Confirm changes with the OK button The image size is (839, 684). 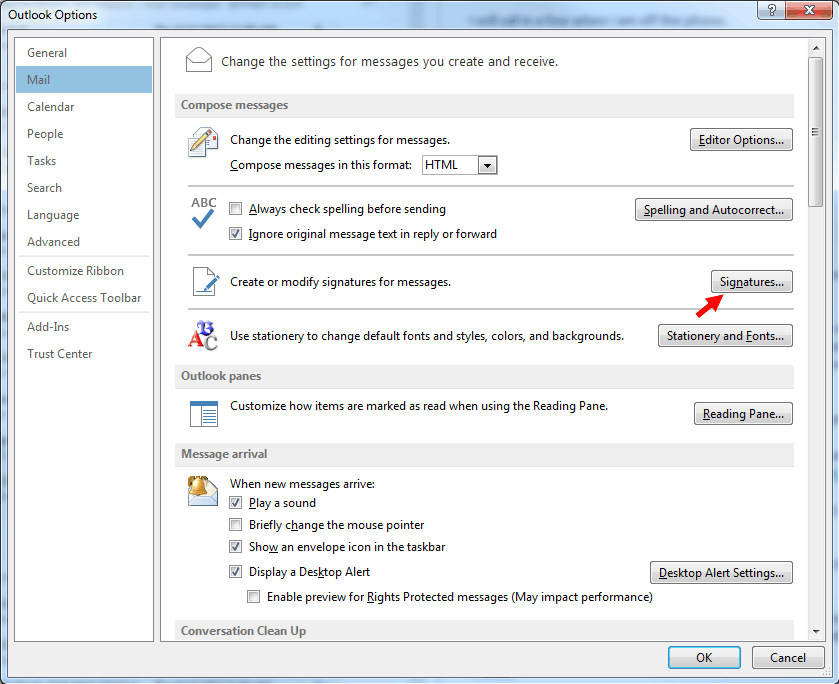[x=704, y=657]
